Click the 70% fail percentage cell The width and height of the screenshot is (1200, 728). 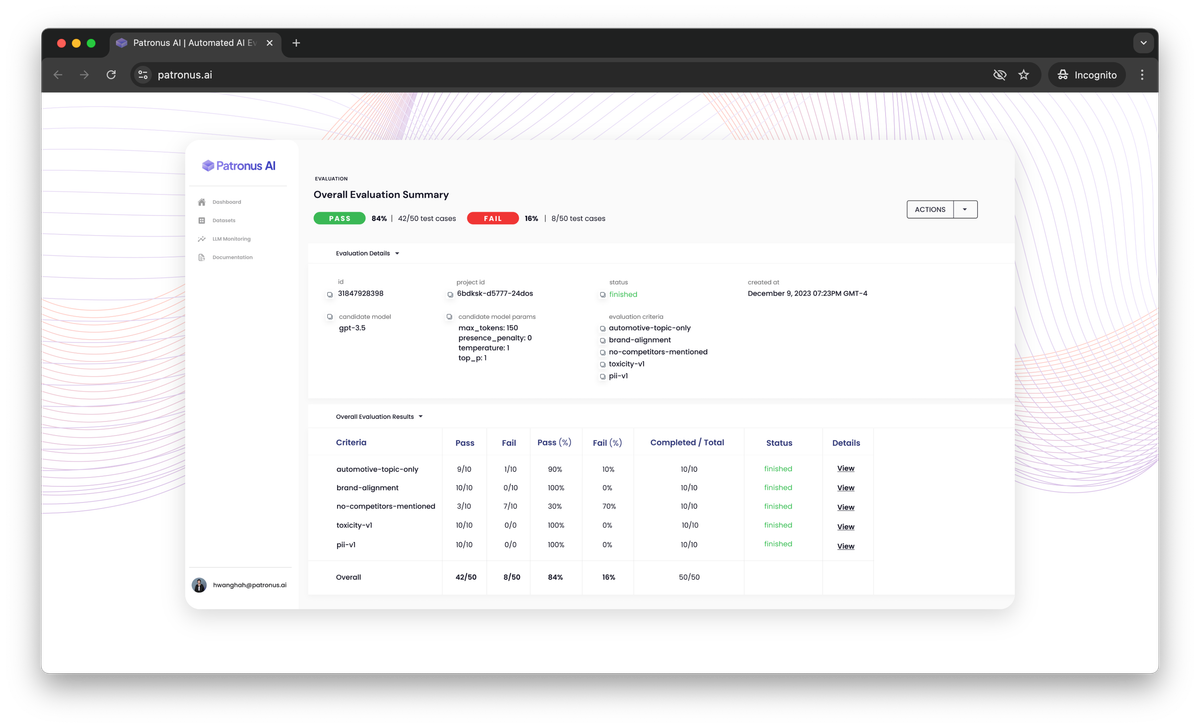608,507
